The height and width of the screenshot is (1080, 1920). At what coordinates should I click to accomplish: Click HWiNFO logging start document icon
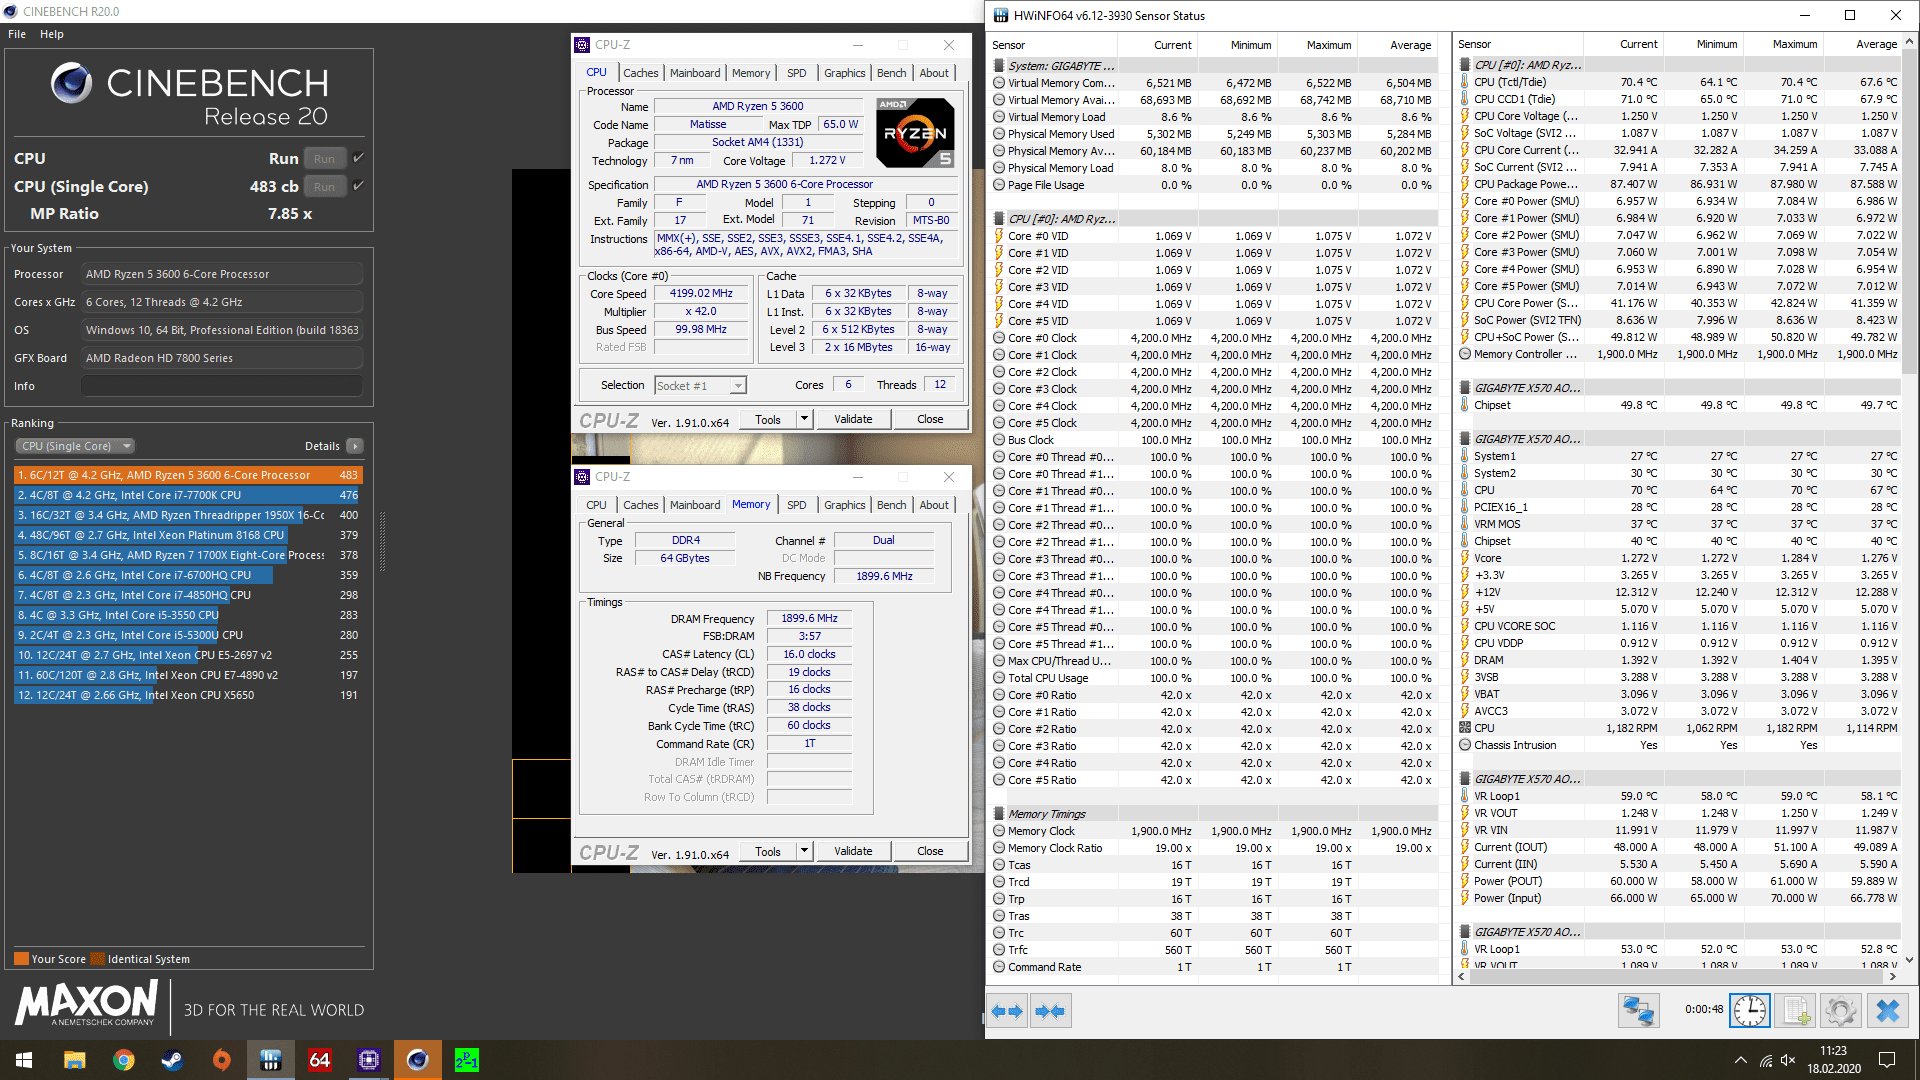[1796, 1011]
